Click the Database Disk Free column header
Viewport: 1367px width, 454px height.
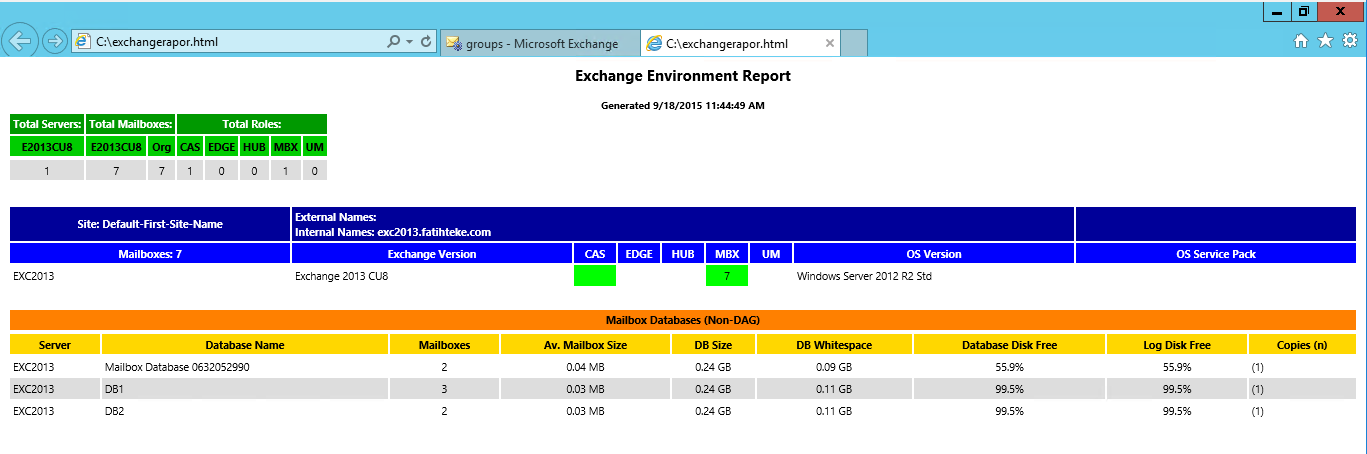(1009, 345)
